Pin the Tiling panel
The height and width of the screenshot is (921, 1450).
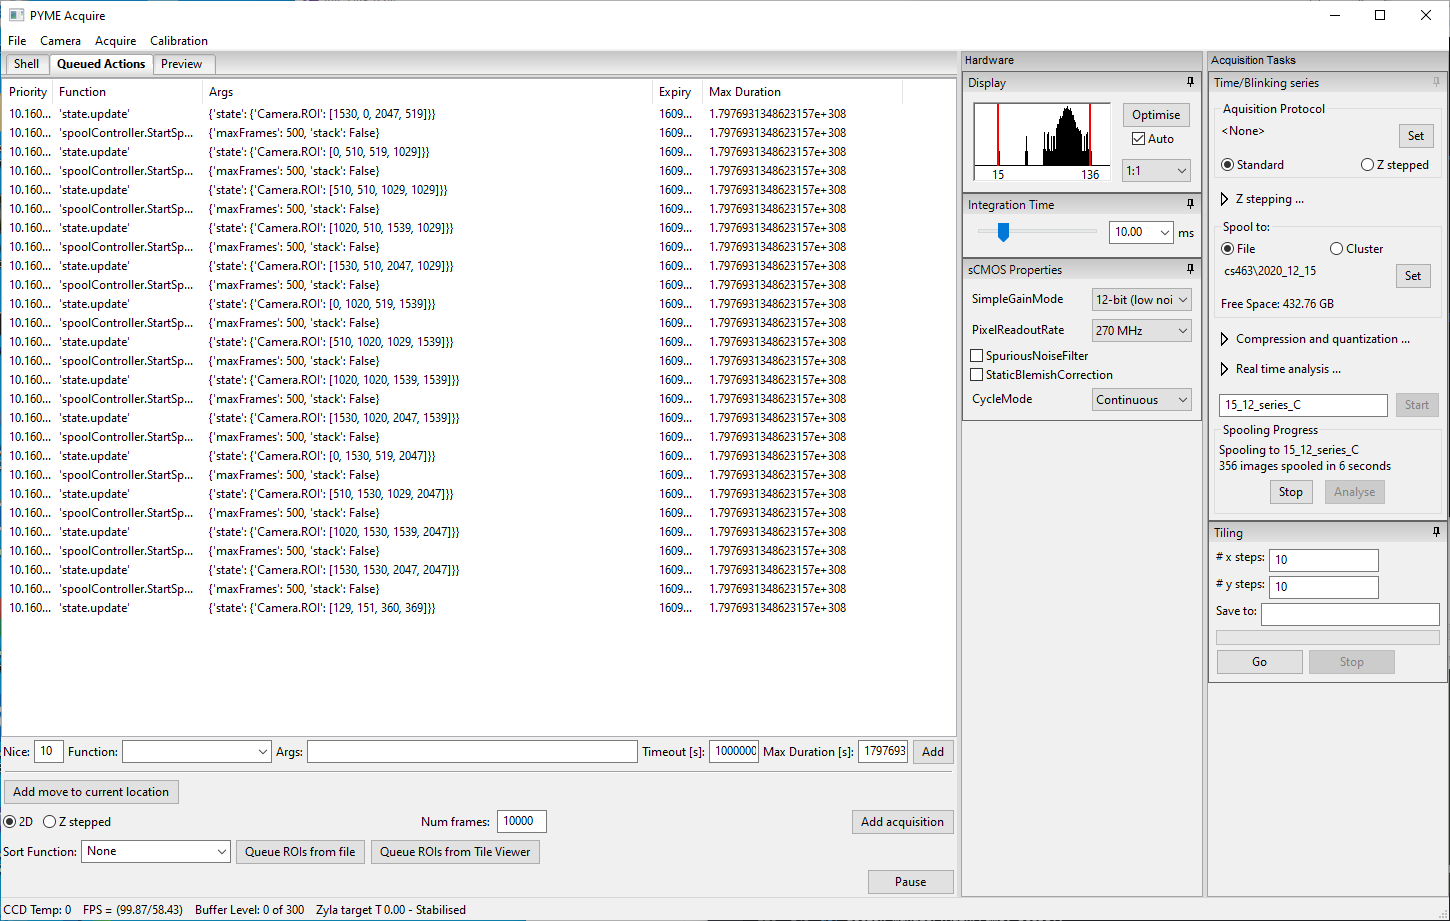click(x=1437, y=532)
